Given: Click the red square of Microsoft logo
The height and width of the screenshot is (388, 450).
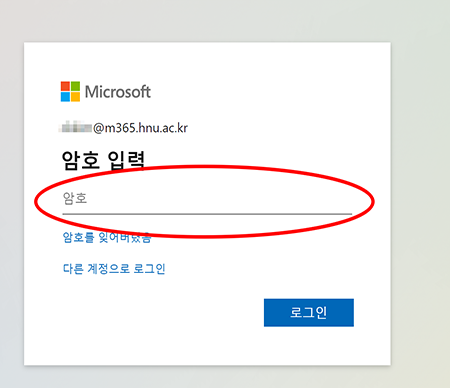Looking at the screenshot, I should [x=65, y=86].
